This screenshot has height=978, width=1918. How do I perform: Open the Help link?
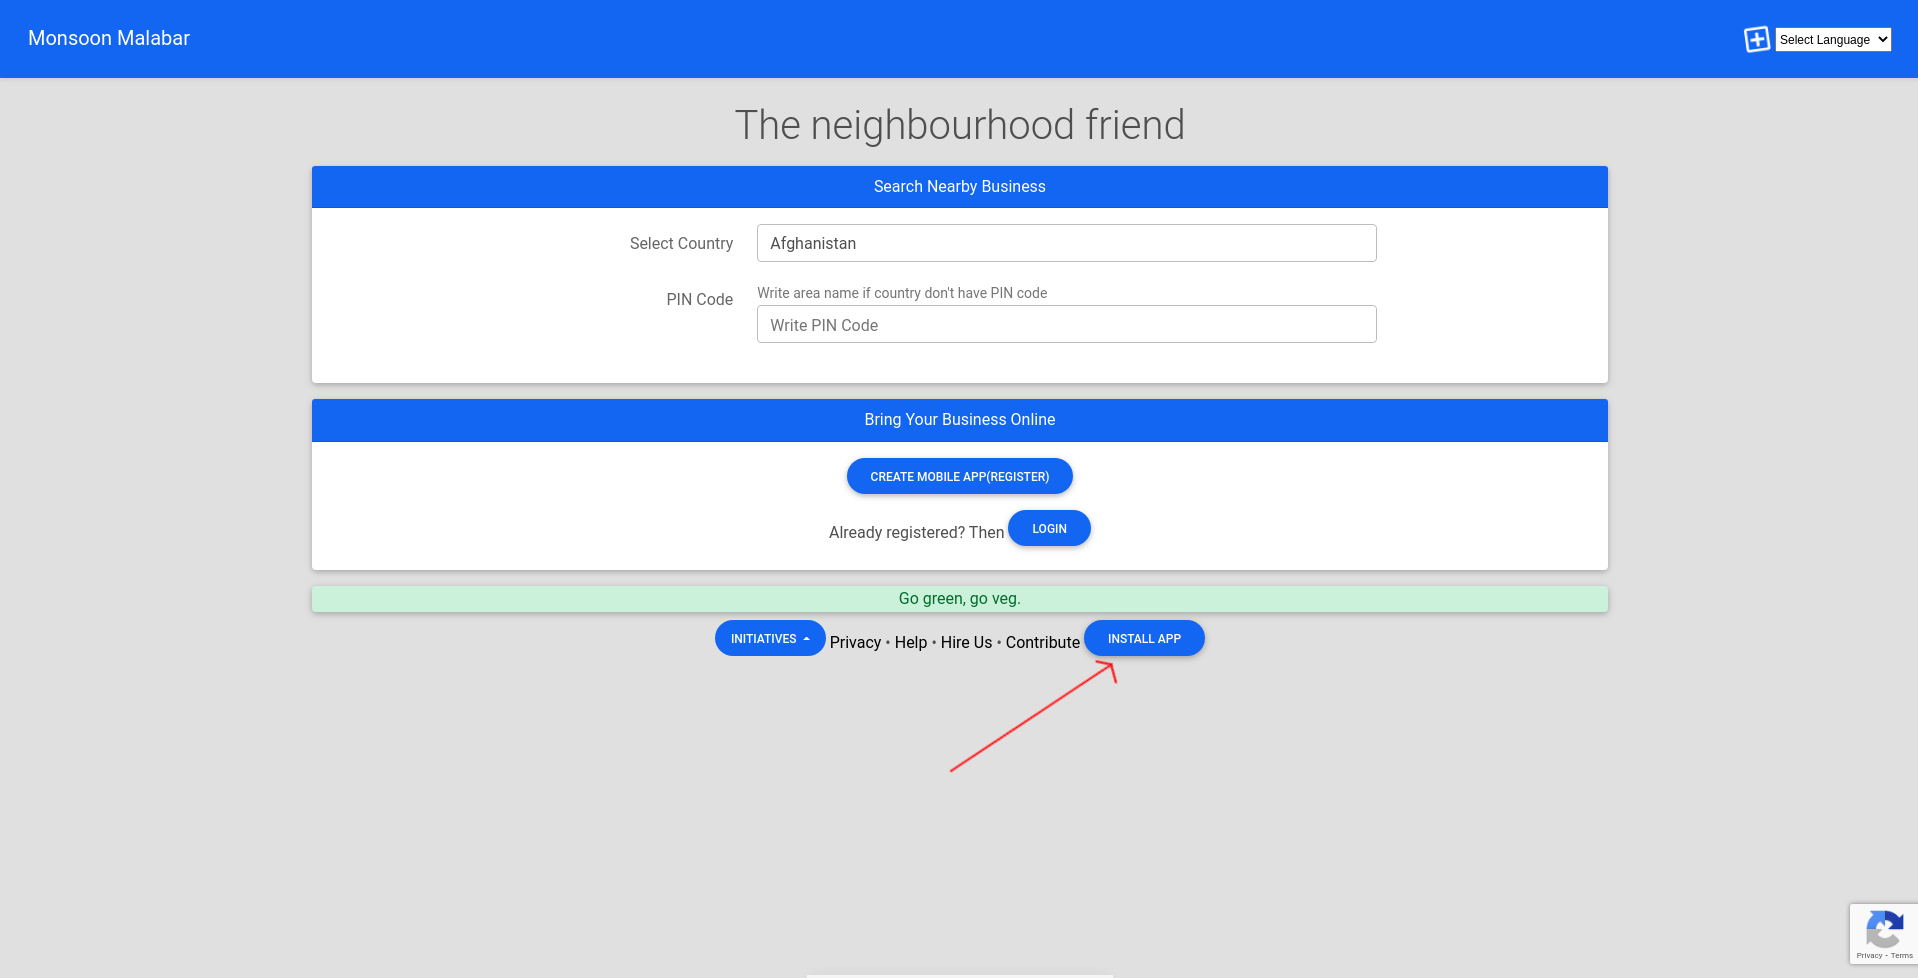[x=911, y=642]
